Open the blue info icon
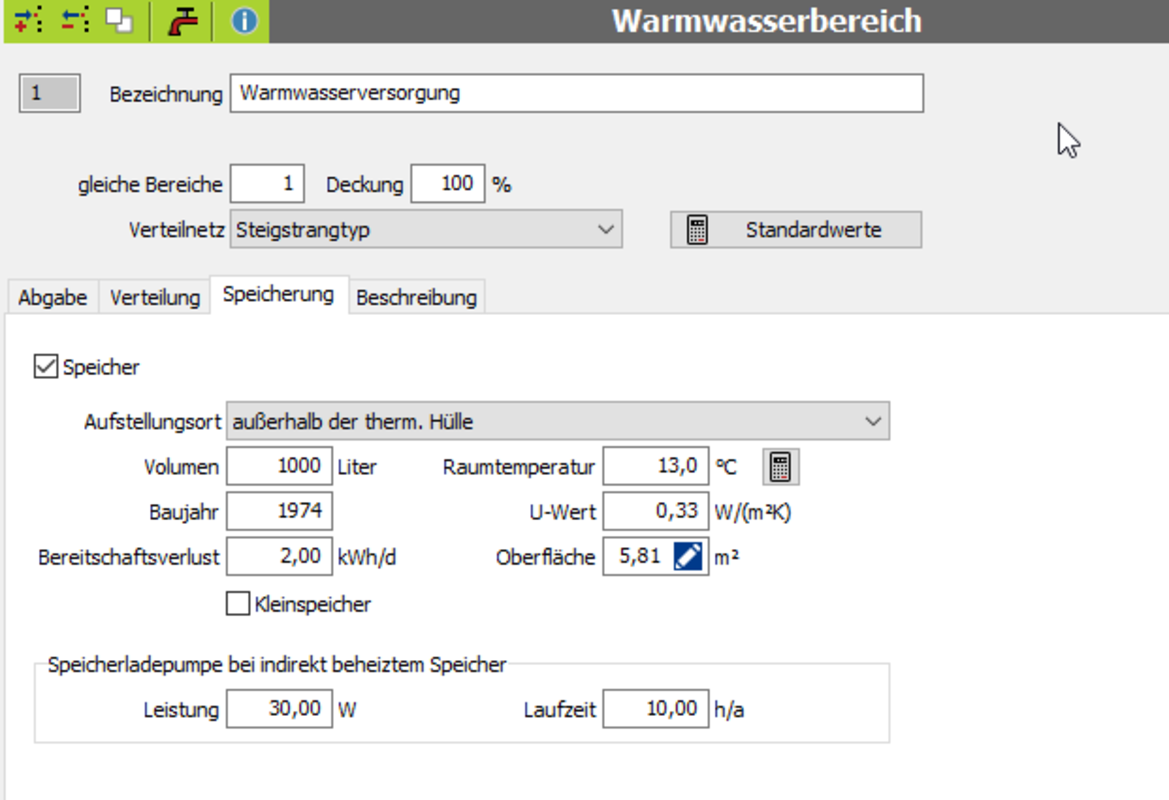This screenshot has width=1169, height=800. coord(244,21)
